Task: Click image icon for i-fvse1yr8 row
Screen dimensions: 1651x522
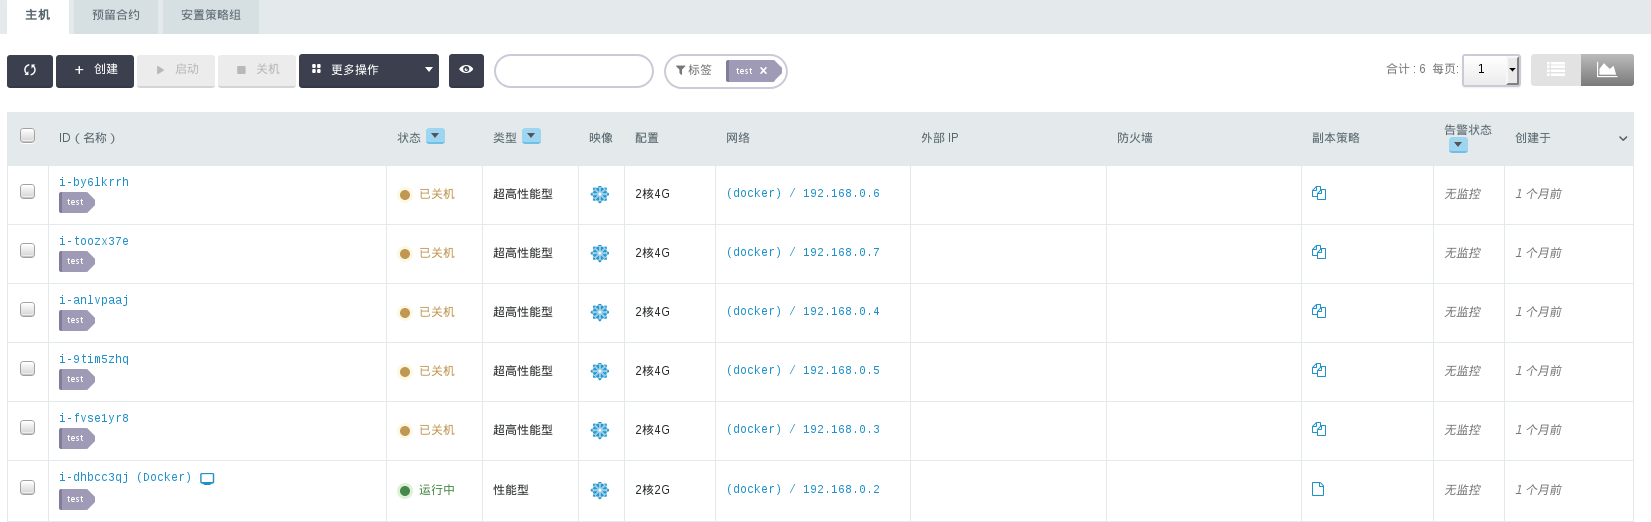Action: click(x=600, y=430)
